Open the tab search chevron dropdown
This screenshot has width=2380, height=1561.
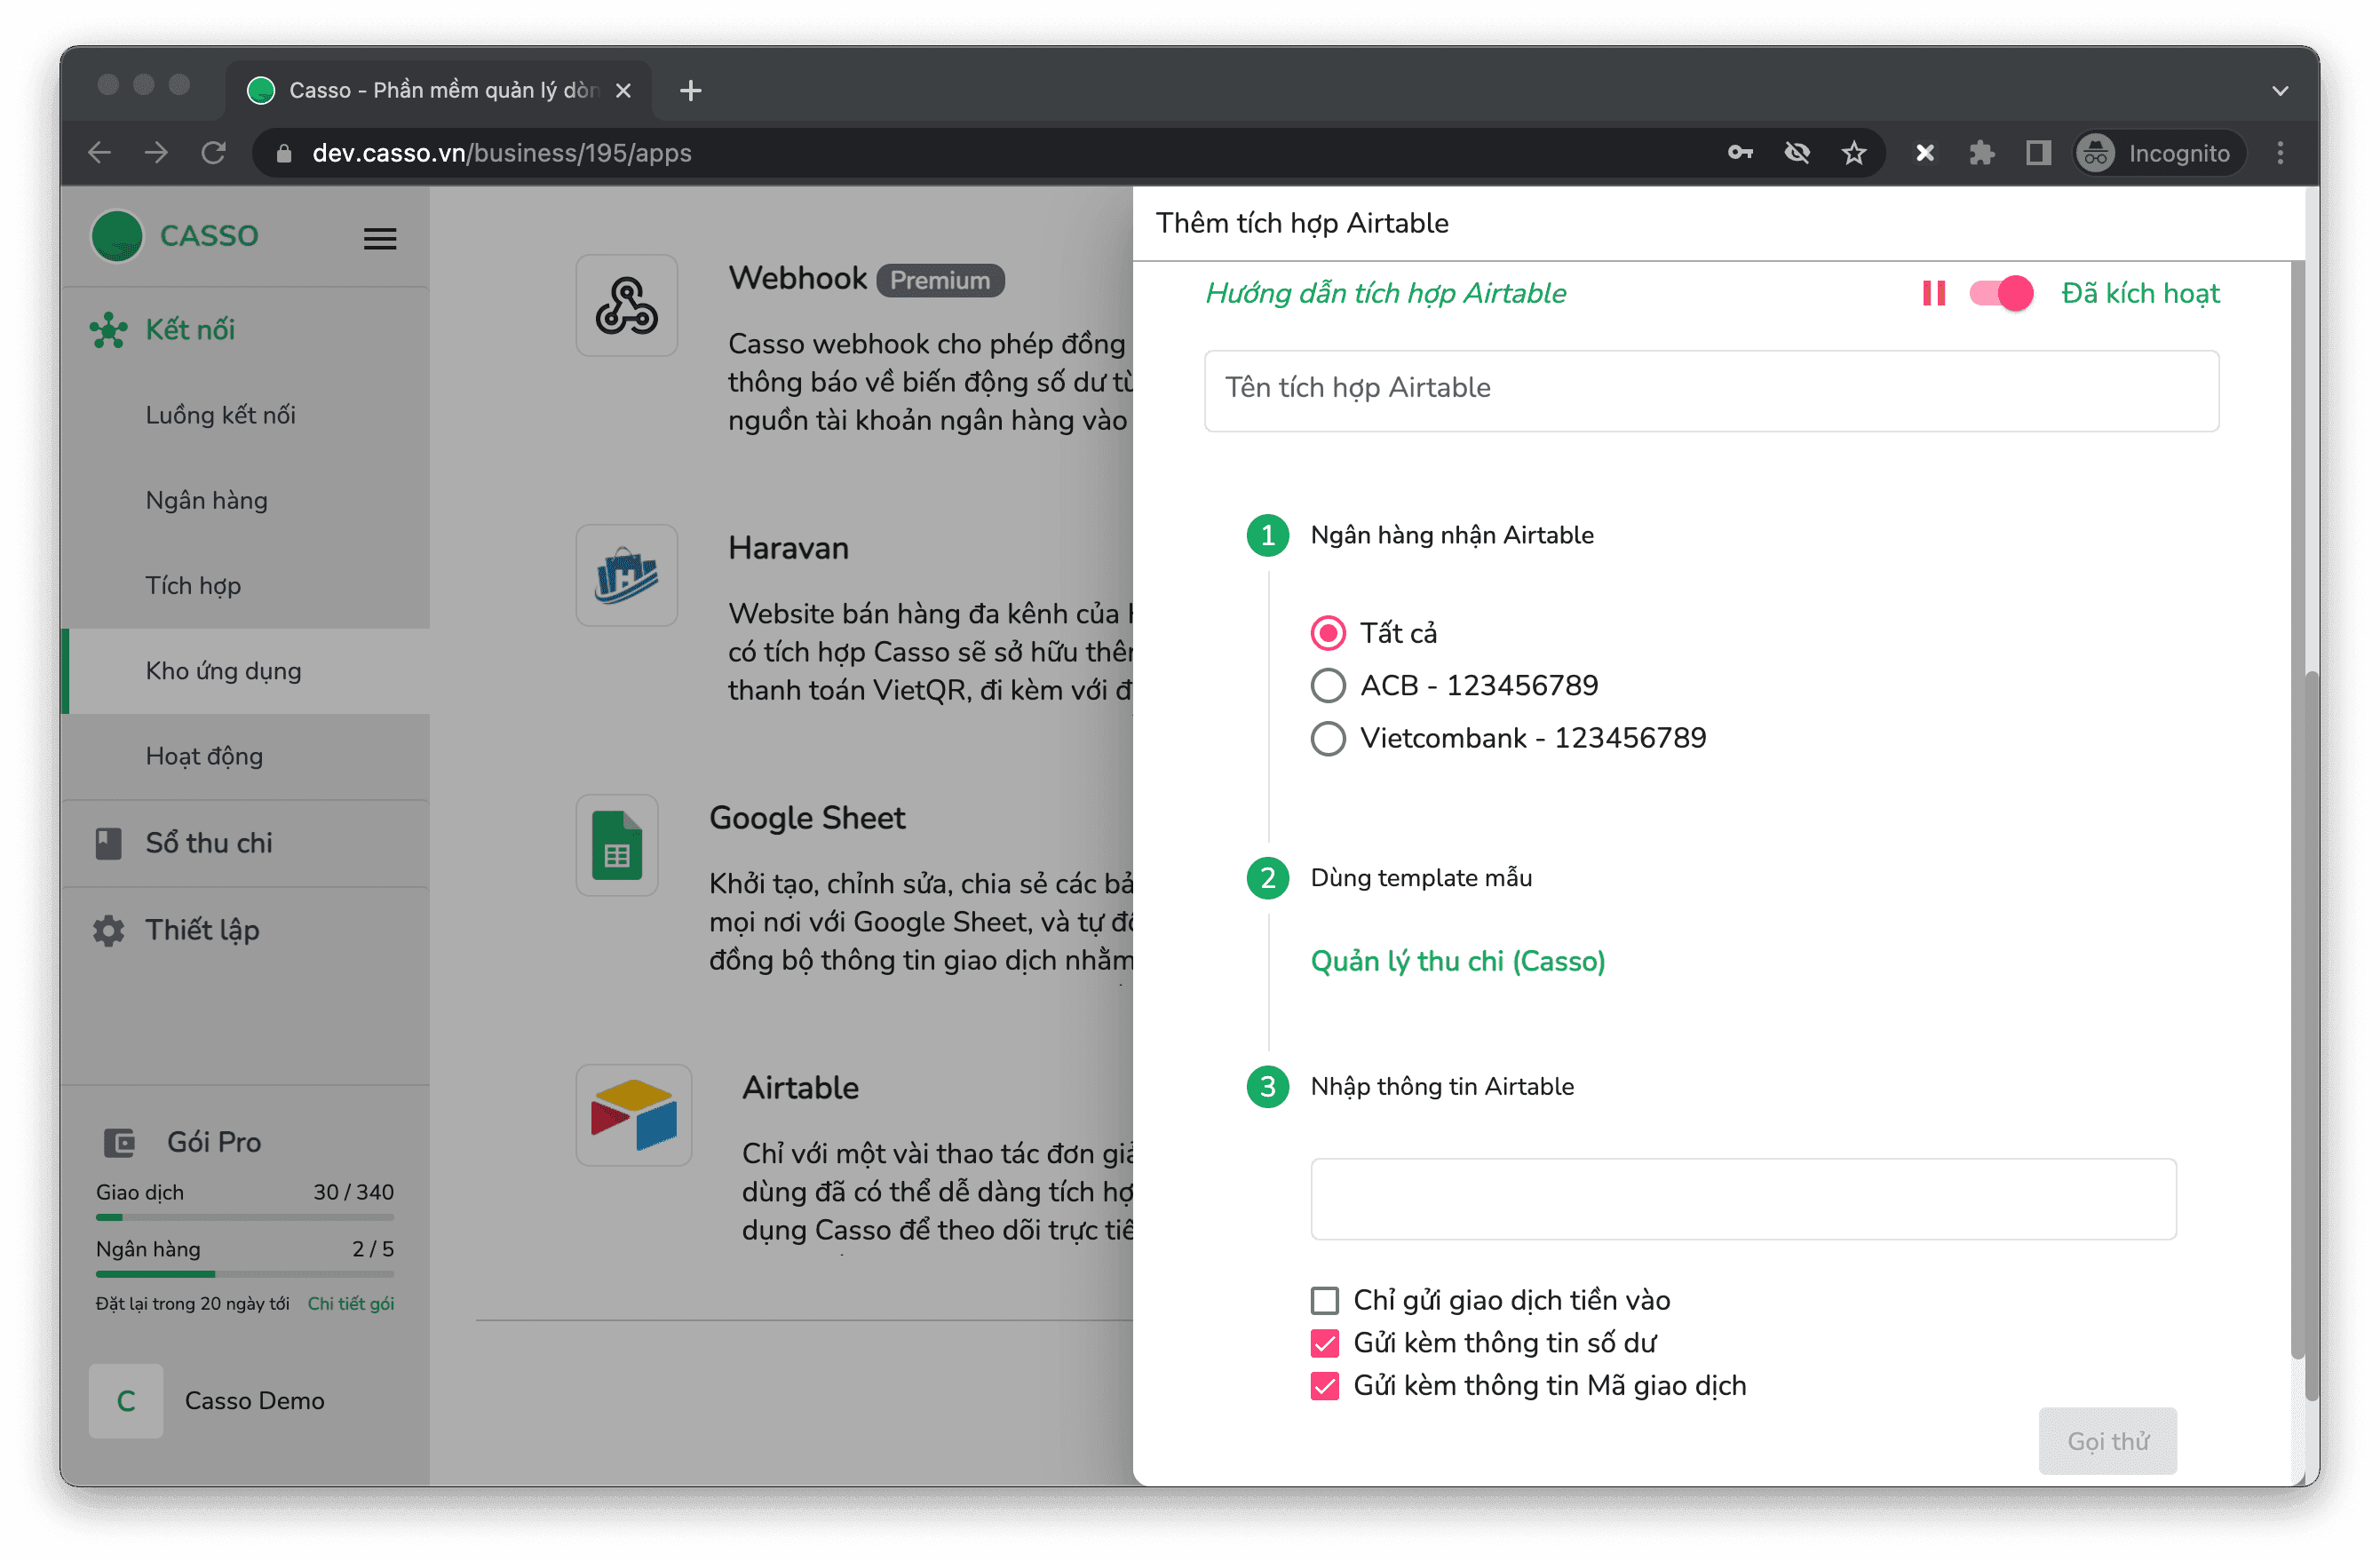2279,91
